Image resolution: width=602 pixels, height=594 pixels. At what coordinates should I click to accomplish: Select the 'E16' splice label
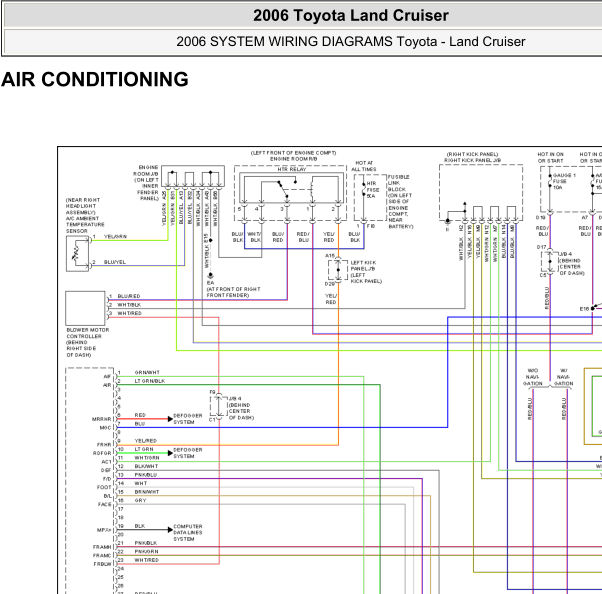click(x=584, y=309)
